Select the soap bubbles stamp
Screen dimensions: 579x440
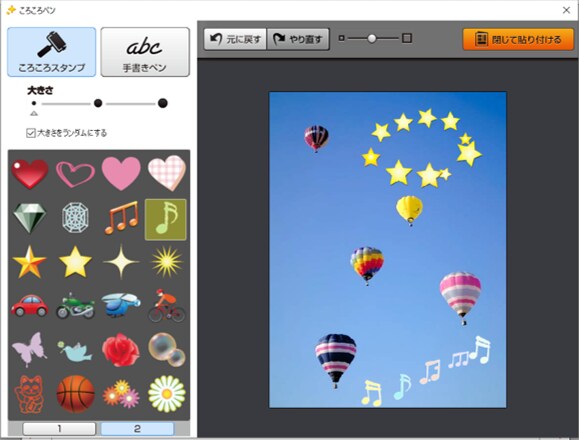(x=167, y=350)
